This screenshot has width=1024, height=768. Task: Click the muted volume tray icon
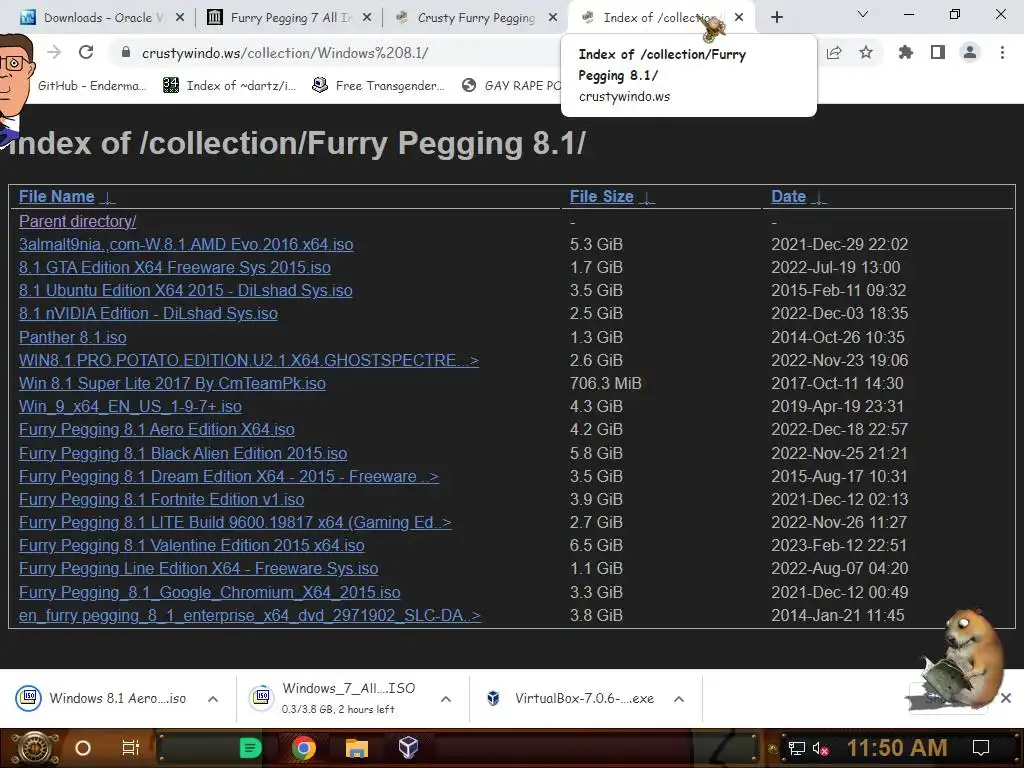(x=820, y=748)
